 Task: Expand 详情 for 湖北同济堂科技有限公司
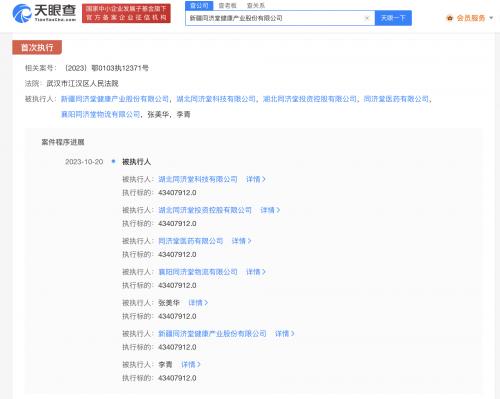[x=256, y=179]
